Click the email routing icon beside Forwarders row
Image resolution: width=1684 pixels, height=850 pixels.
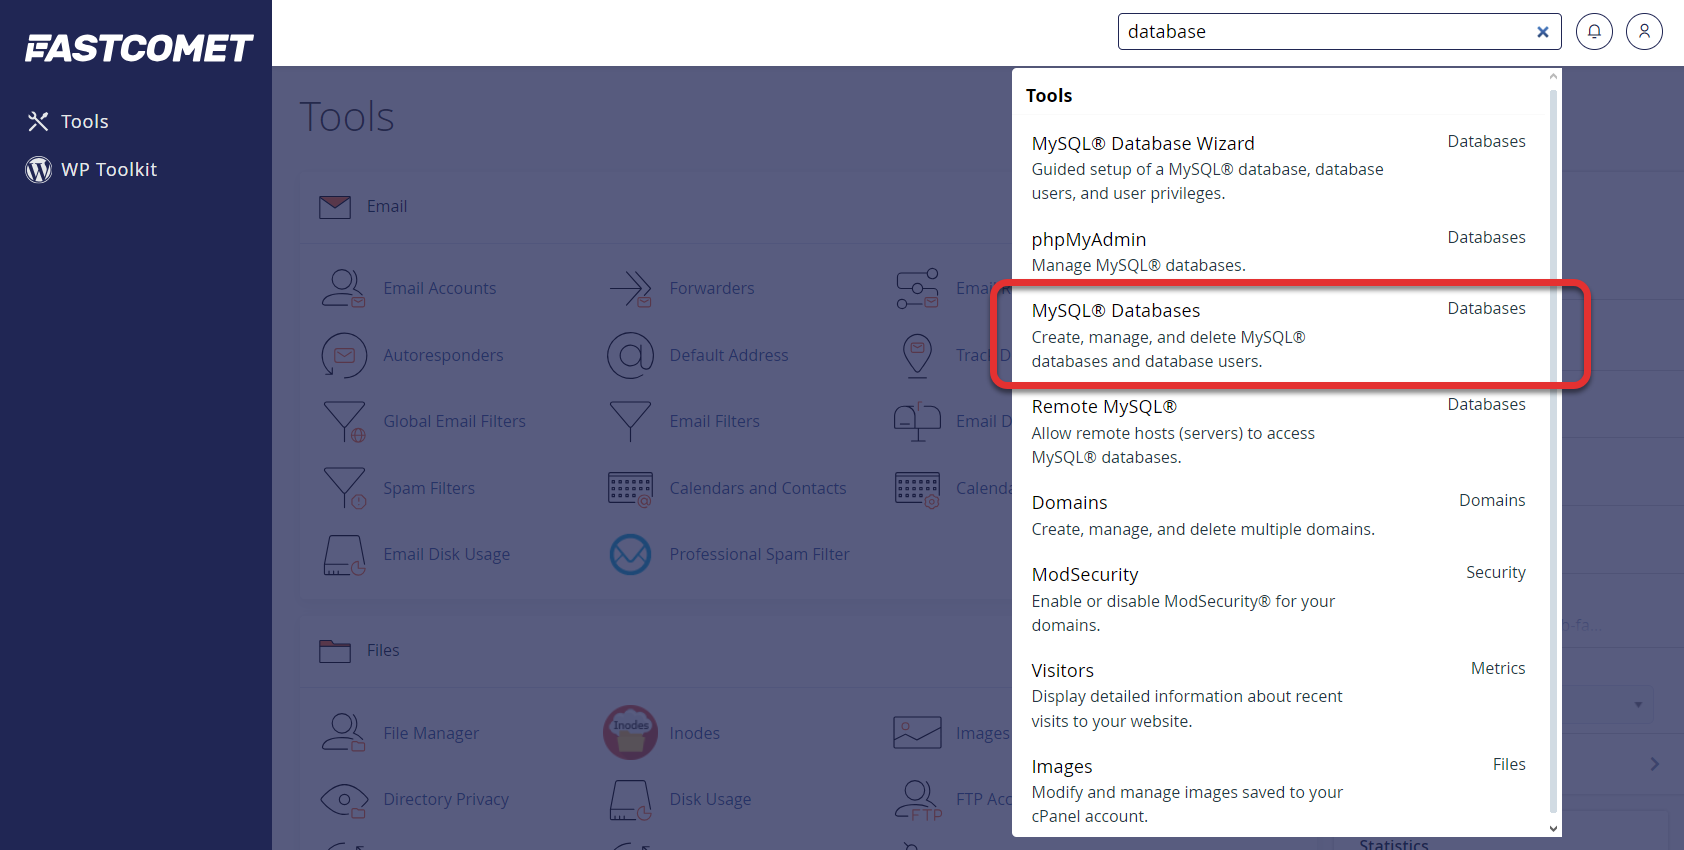pyautogui.click(x=917, y=288)
